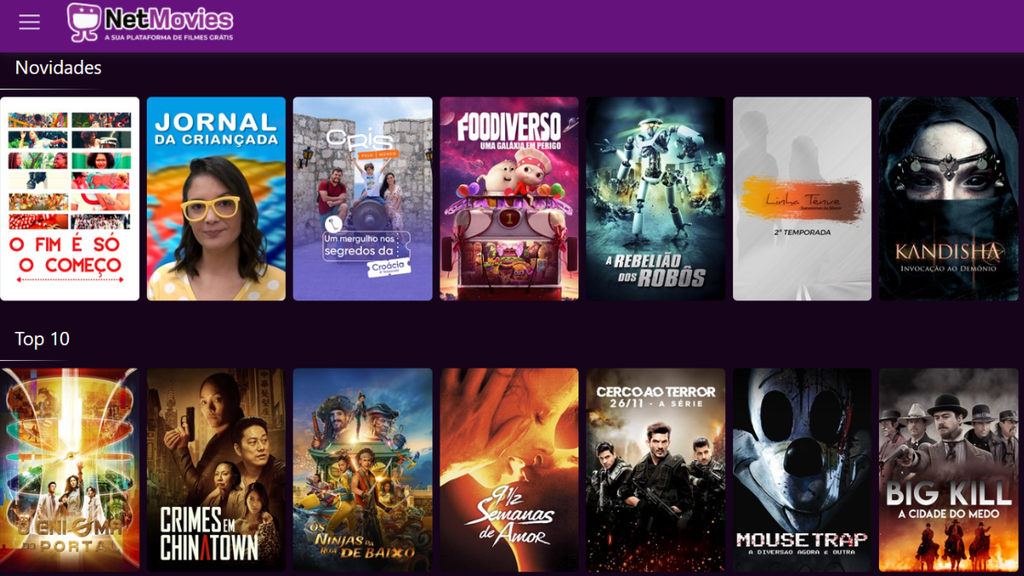Select Kandisha Invocação ao Demônio poster

pyautogui.click(x=948, y=199)
